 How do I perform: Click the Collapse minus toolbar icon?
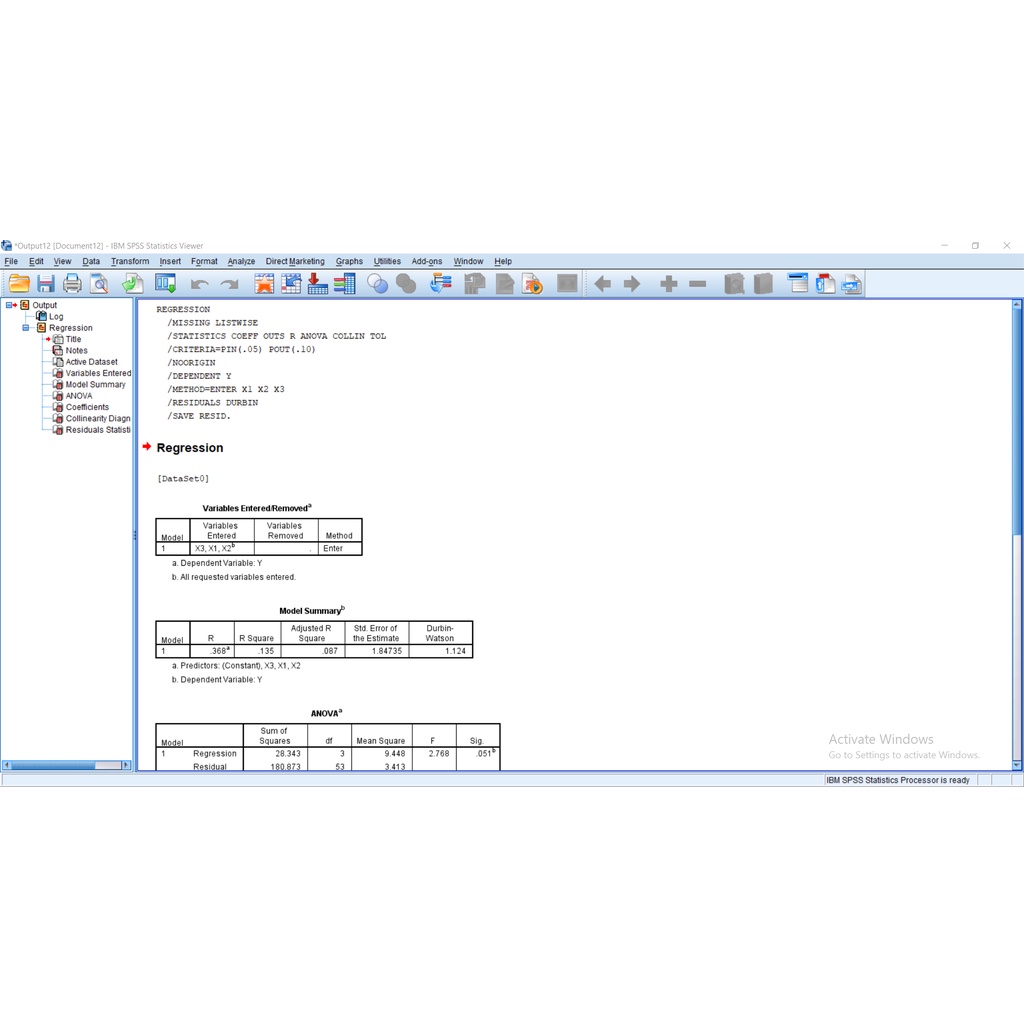point(698,284)
